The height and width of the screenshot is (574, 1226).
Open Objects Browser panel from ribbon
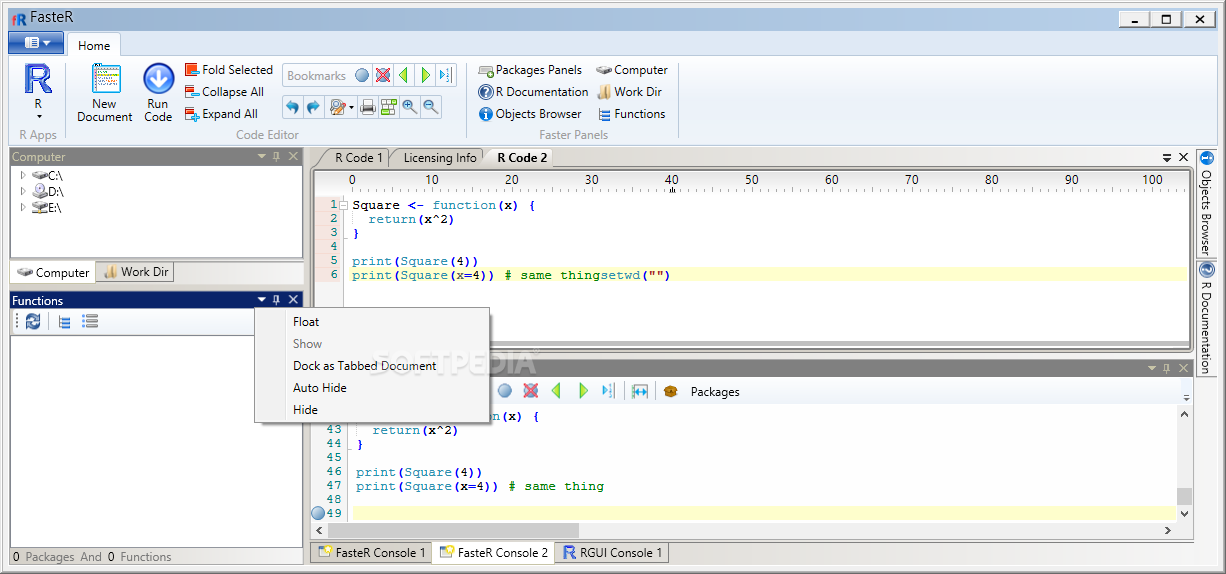coord(529,114)
